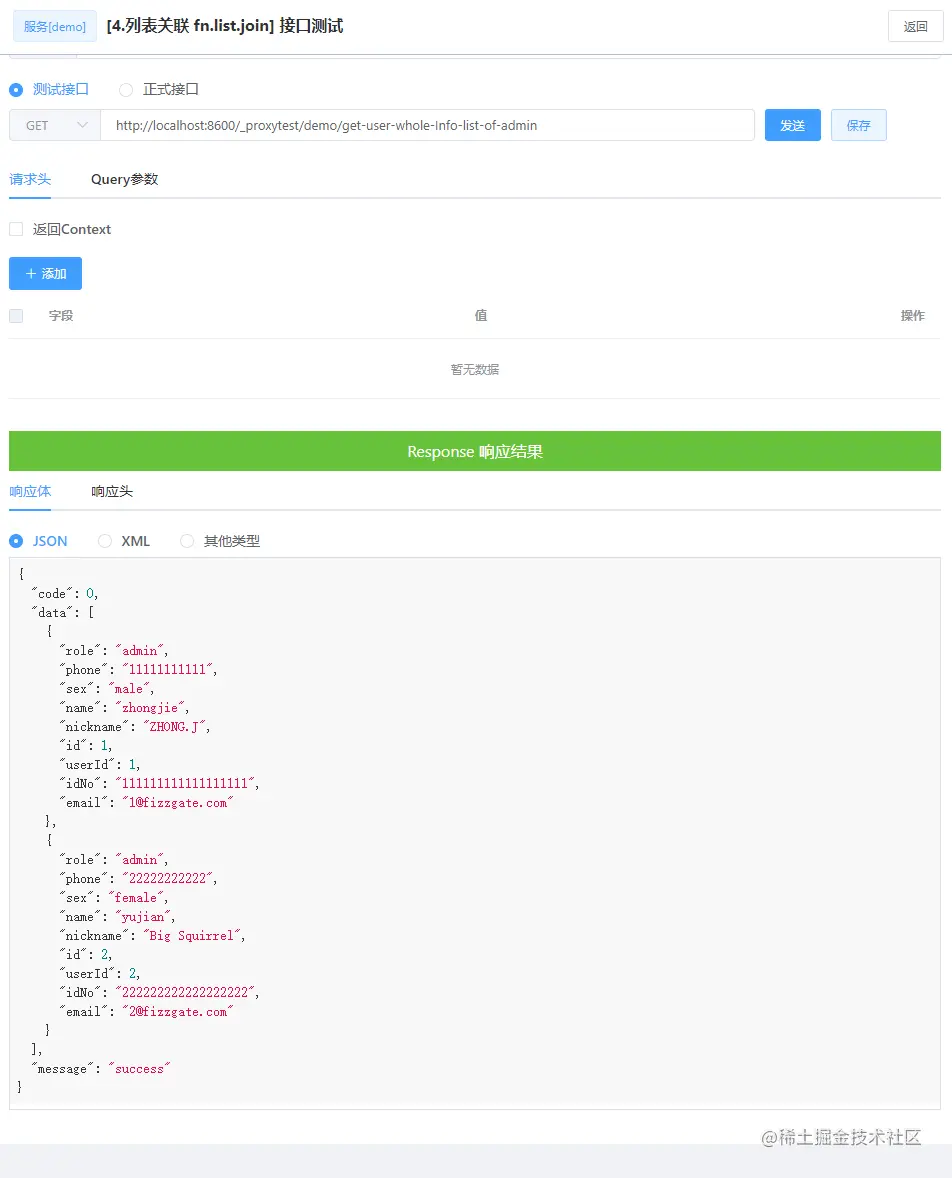Select the 正式接口 radio button
The width and height of the screenshot is (952, 1178).
pos(126,89)
